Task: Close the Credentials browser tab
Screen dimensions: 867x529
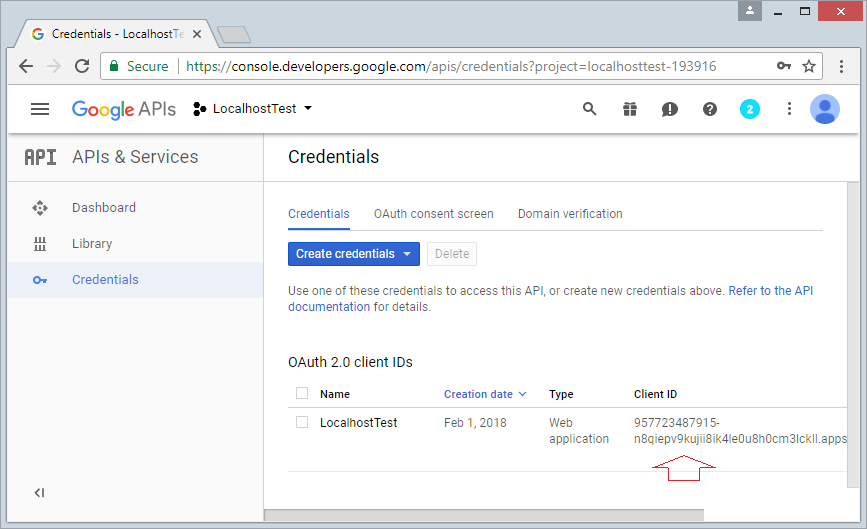Action: coord(197,34)
